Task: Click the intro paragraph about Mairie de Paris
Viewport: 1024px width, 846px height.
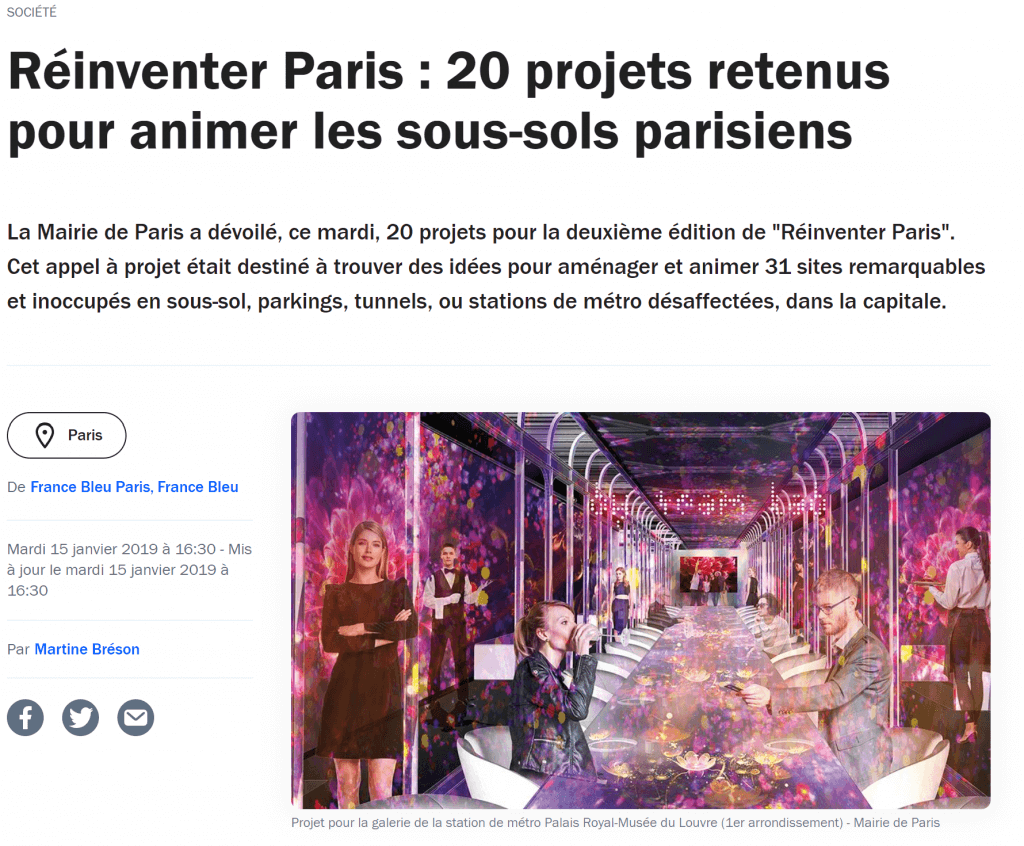Action: coord(496,267)
